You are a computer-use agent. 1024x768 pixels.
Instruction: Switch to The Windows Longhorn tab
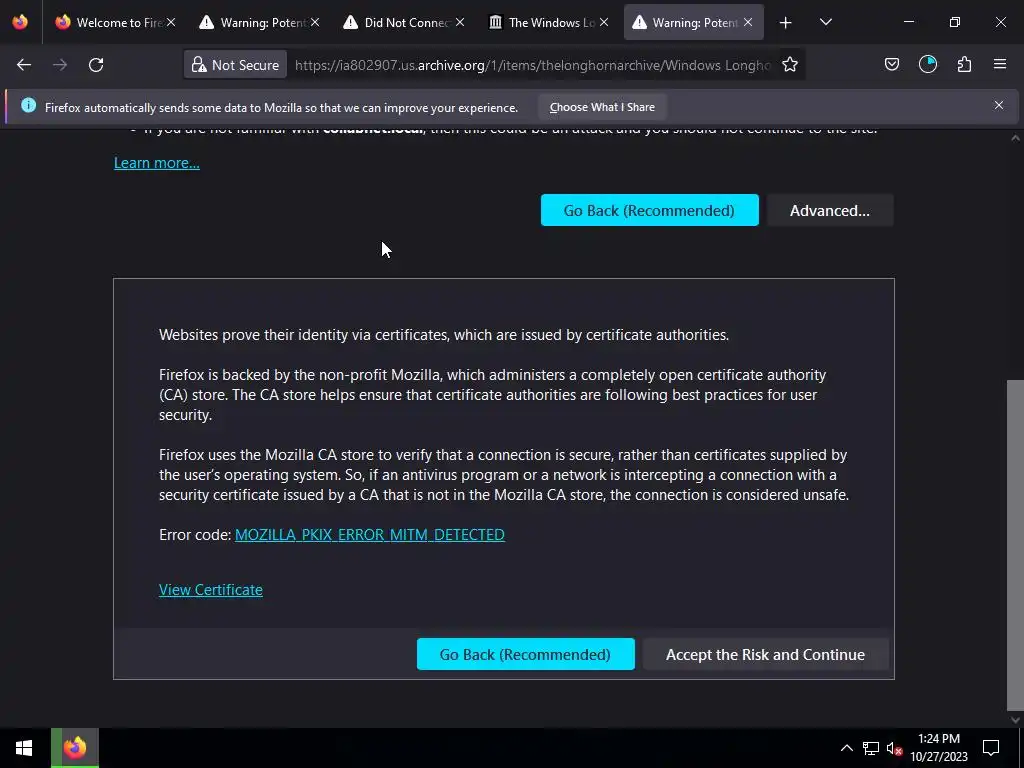coord(548,22)
